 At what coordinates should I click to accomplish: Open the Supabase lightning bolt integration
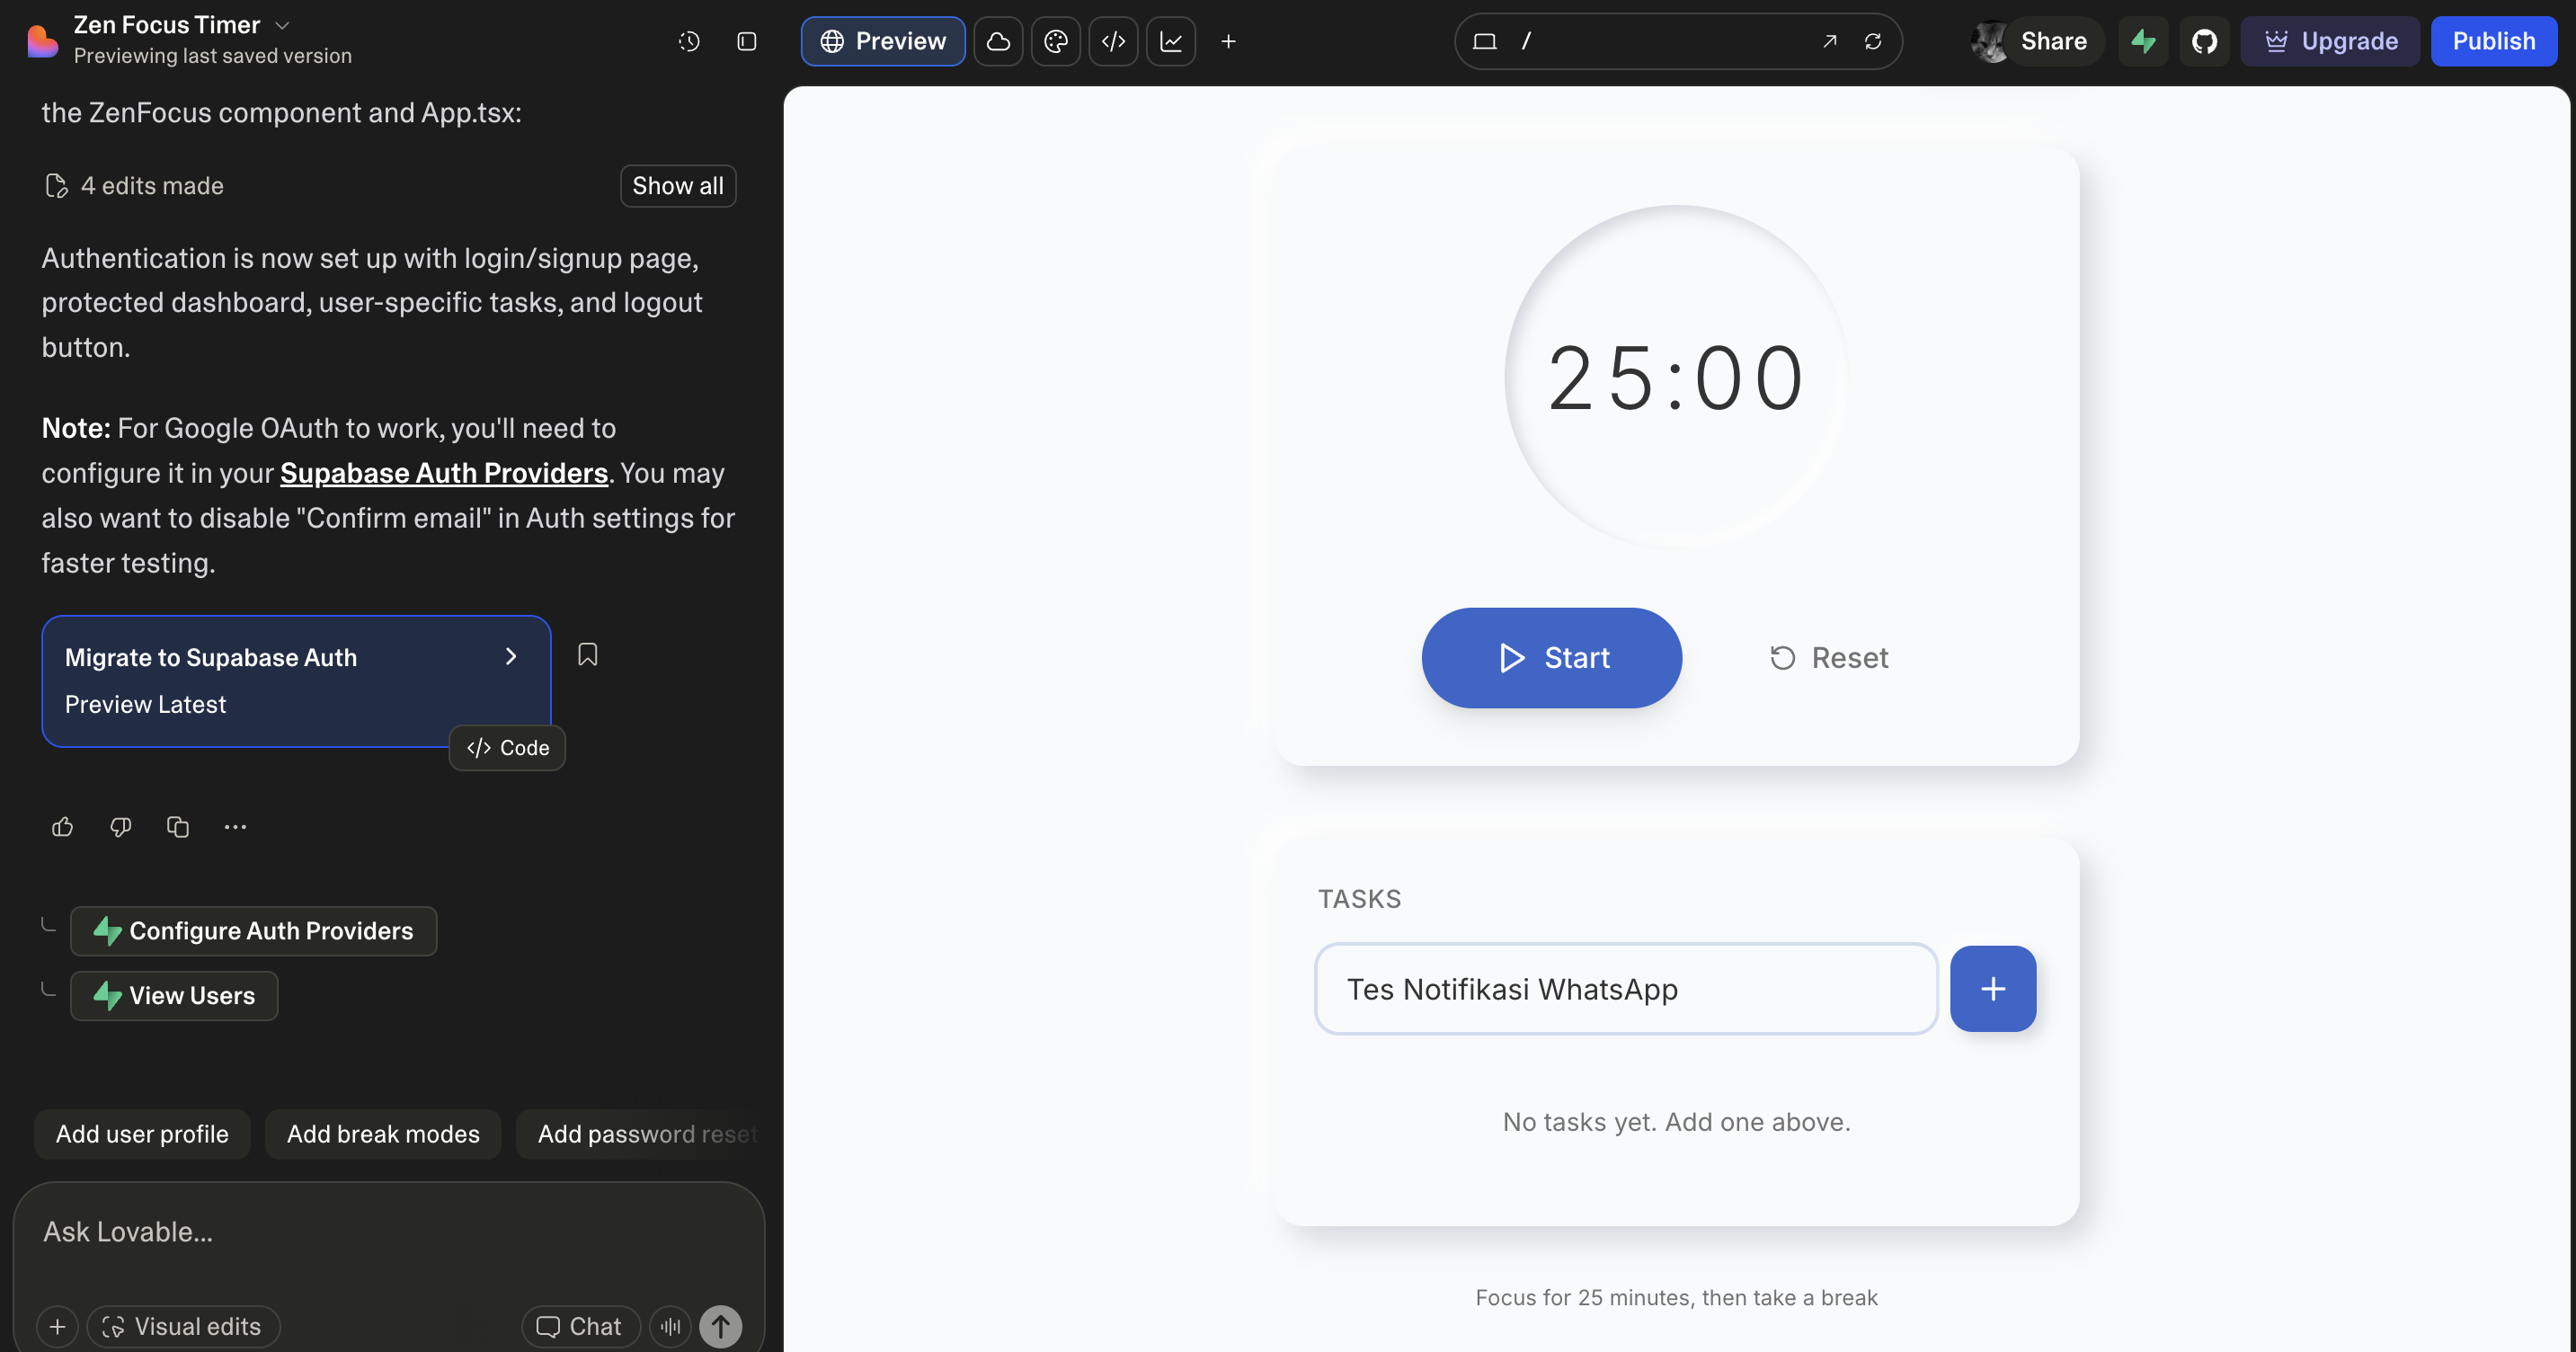coord(2143,41)
